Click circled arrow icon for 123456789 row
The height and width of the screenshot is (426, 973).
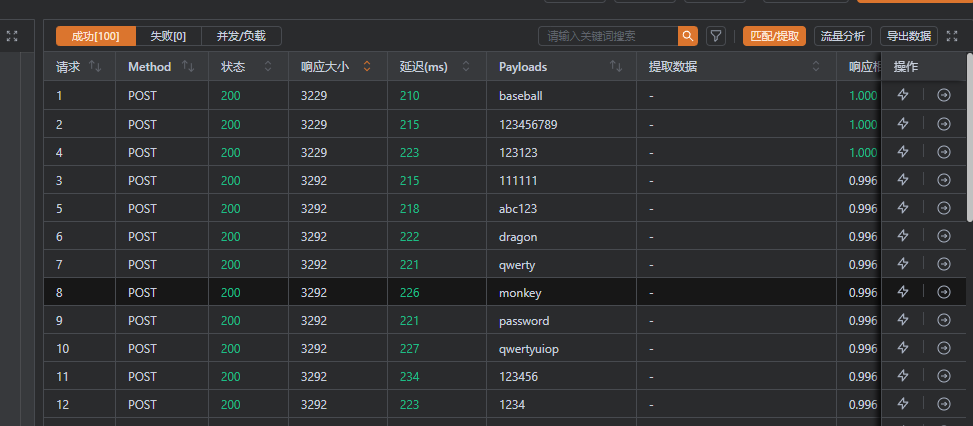tap(943, 124)
